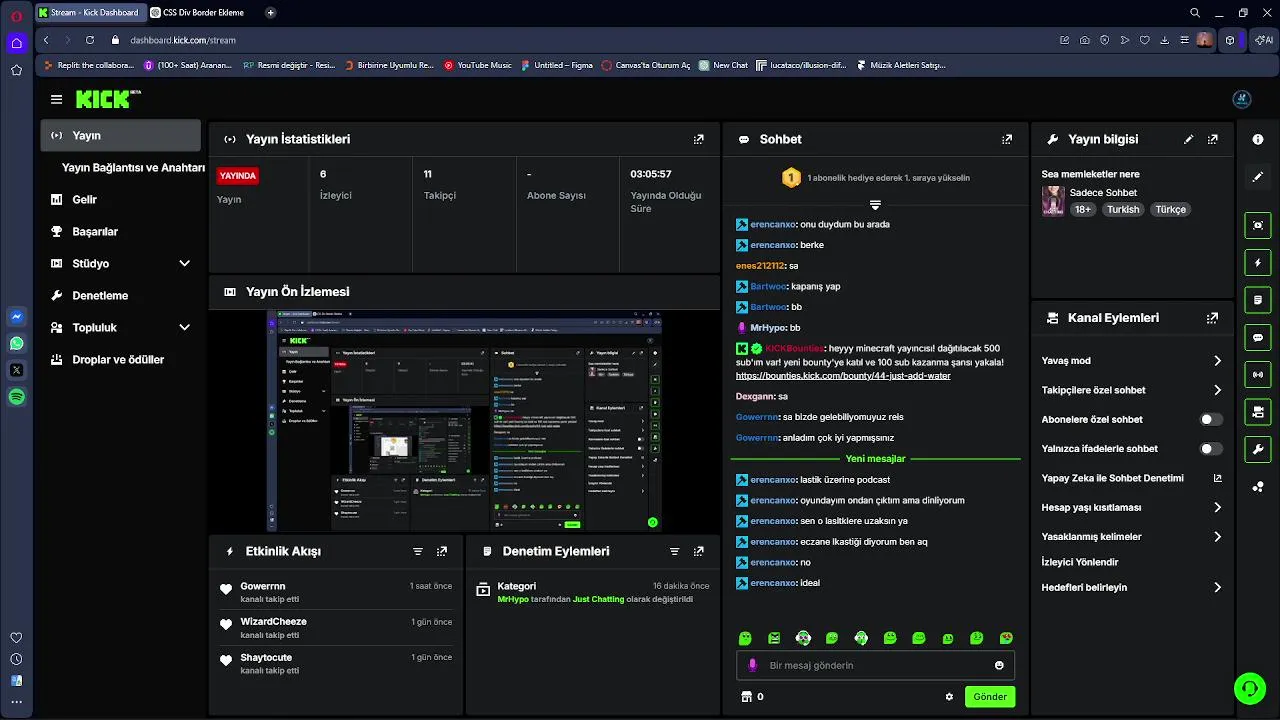Pop out the Denetim Eylemleri panel
The image size is (1280, 720).
pos(698,551)
